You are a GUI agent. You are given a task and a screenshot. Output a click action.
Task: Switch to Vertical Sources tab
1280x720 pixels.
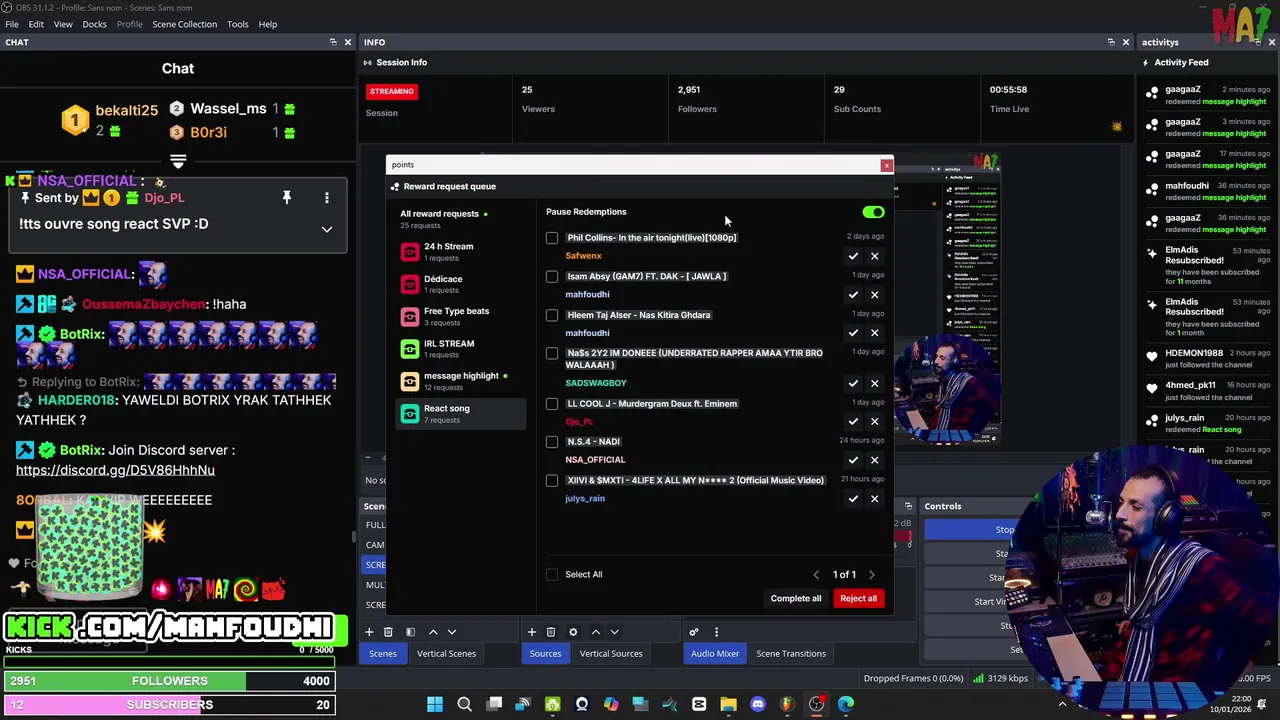[x=611, y=654]
